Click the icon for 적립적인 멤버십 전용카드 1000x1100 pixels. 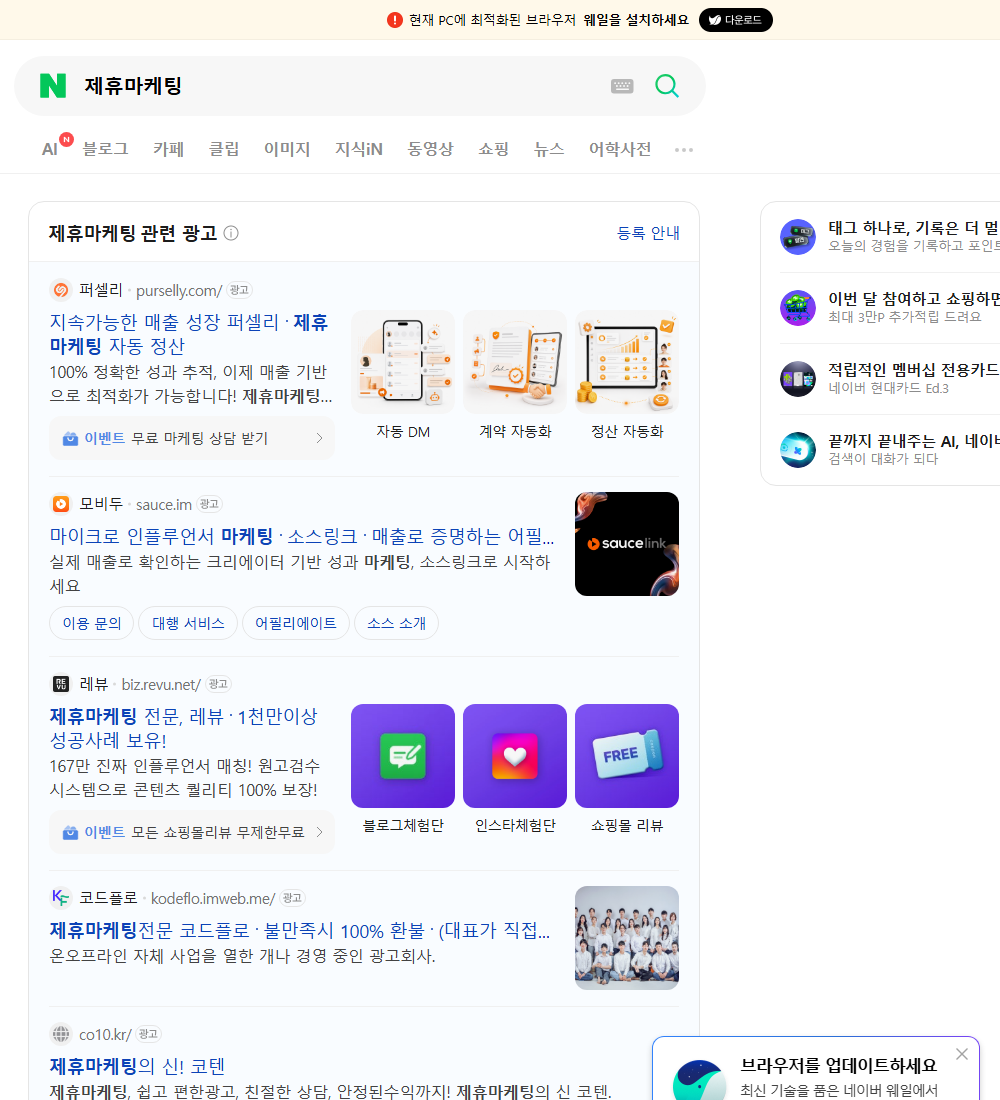point(798,379)
